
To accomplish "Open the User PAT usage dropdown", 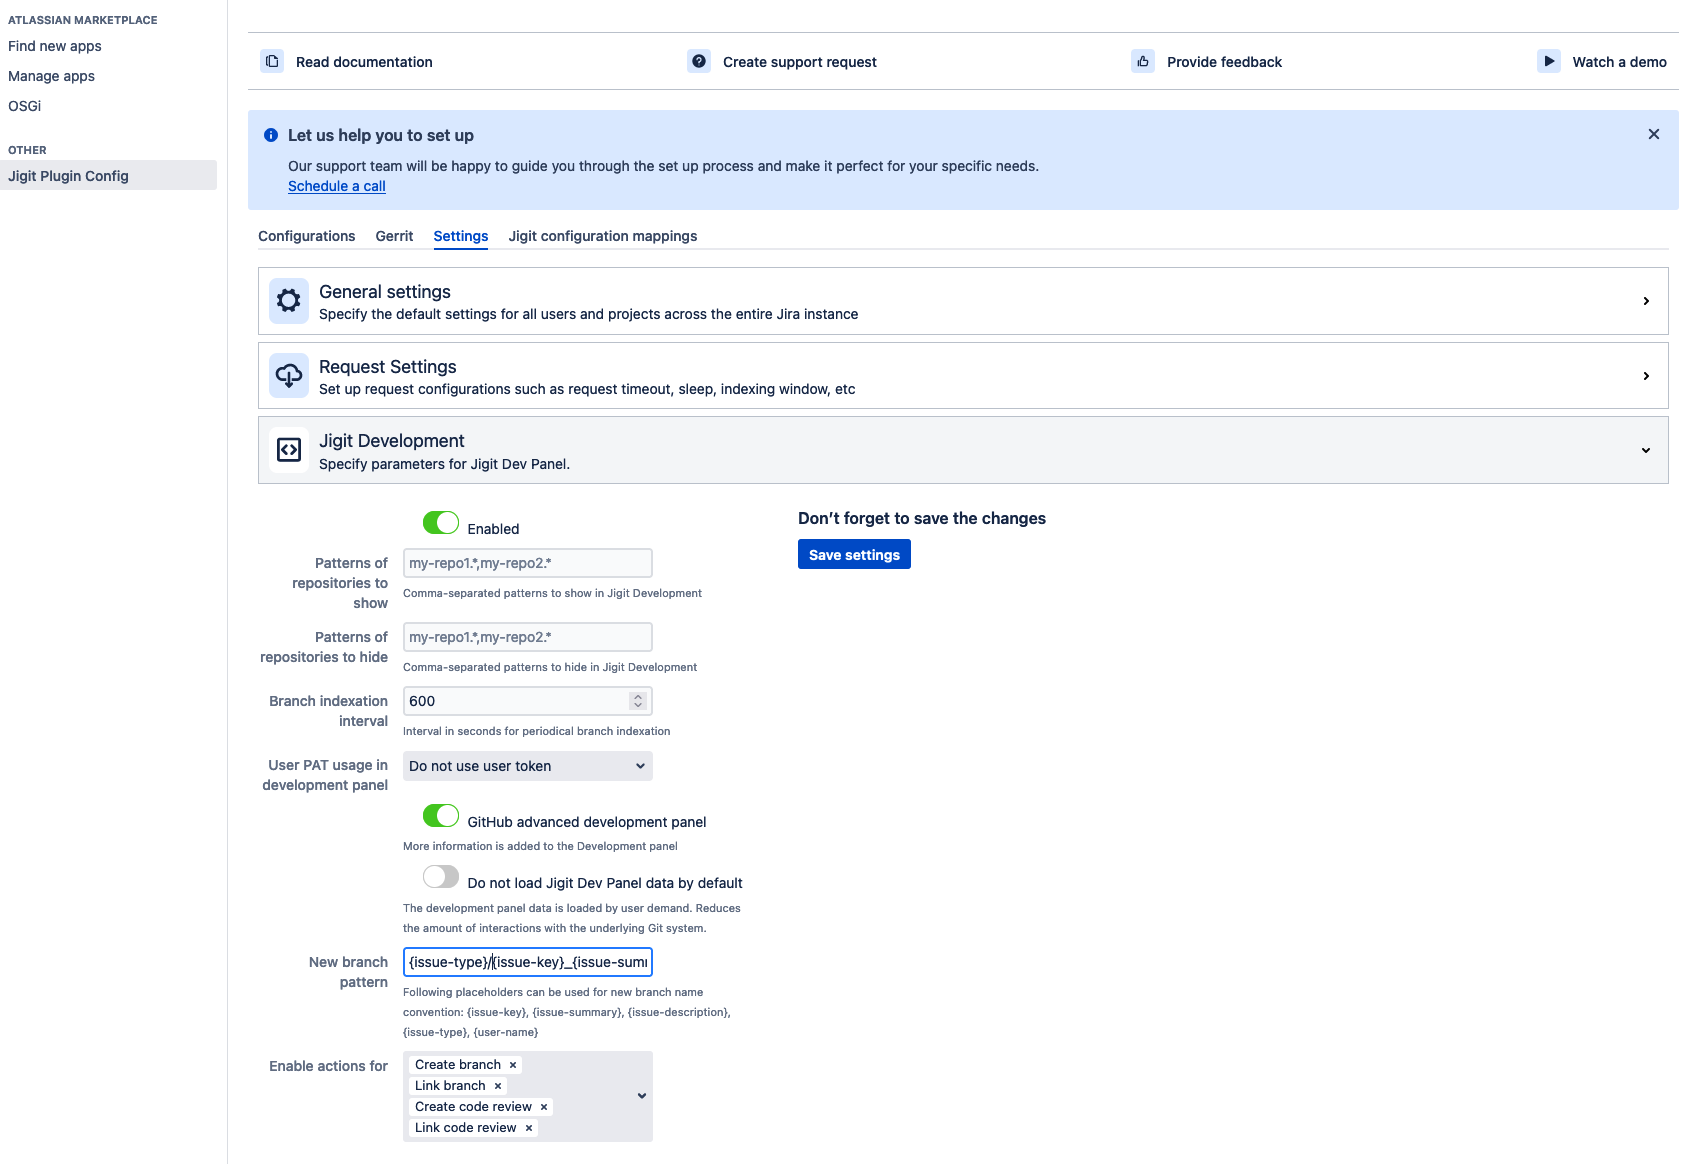I will click(527, 766).
